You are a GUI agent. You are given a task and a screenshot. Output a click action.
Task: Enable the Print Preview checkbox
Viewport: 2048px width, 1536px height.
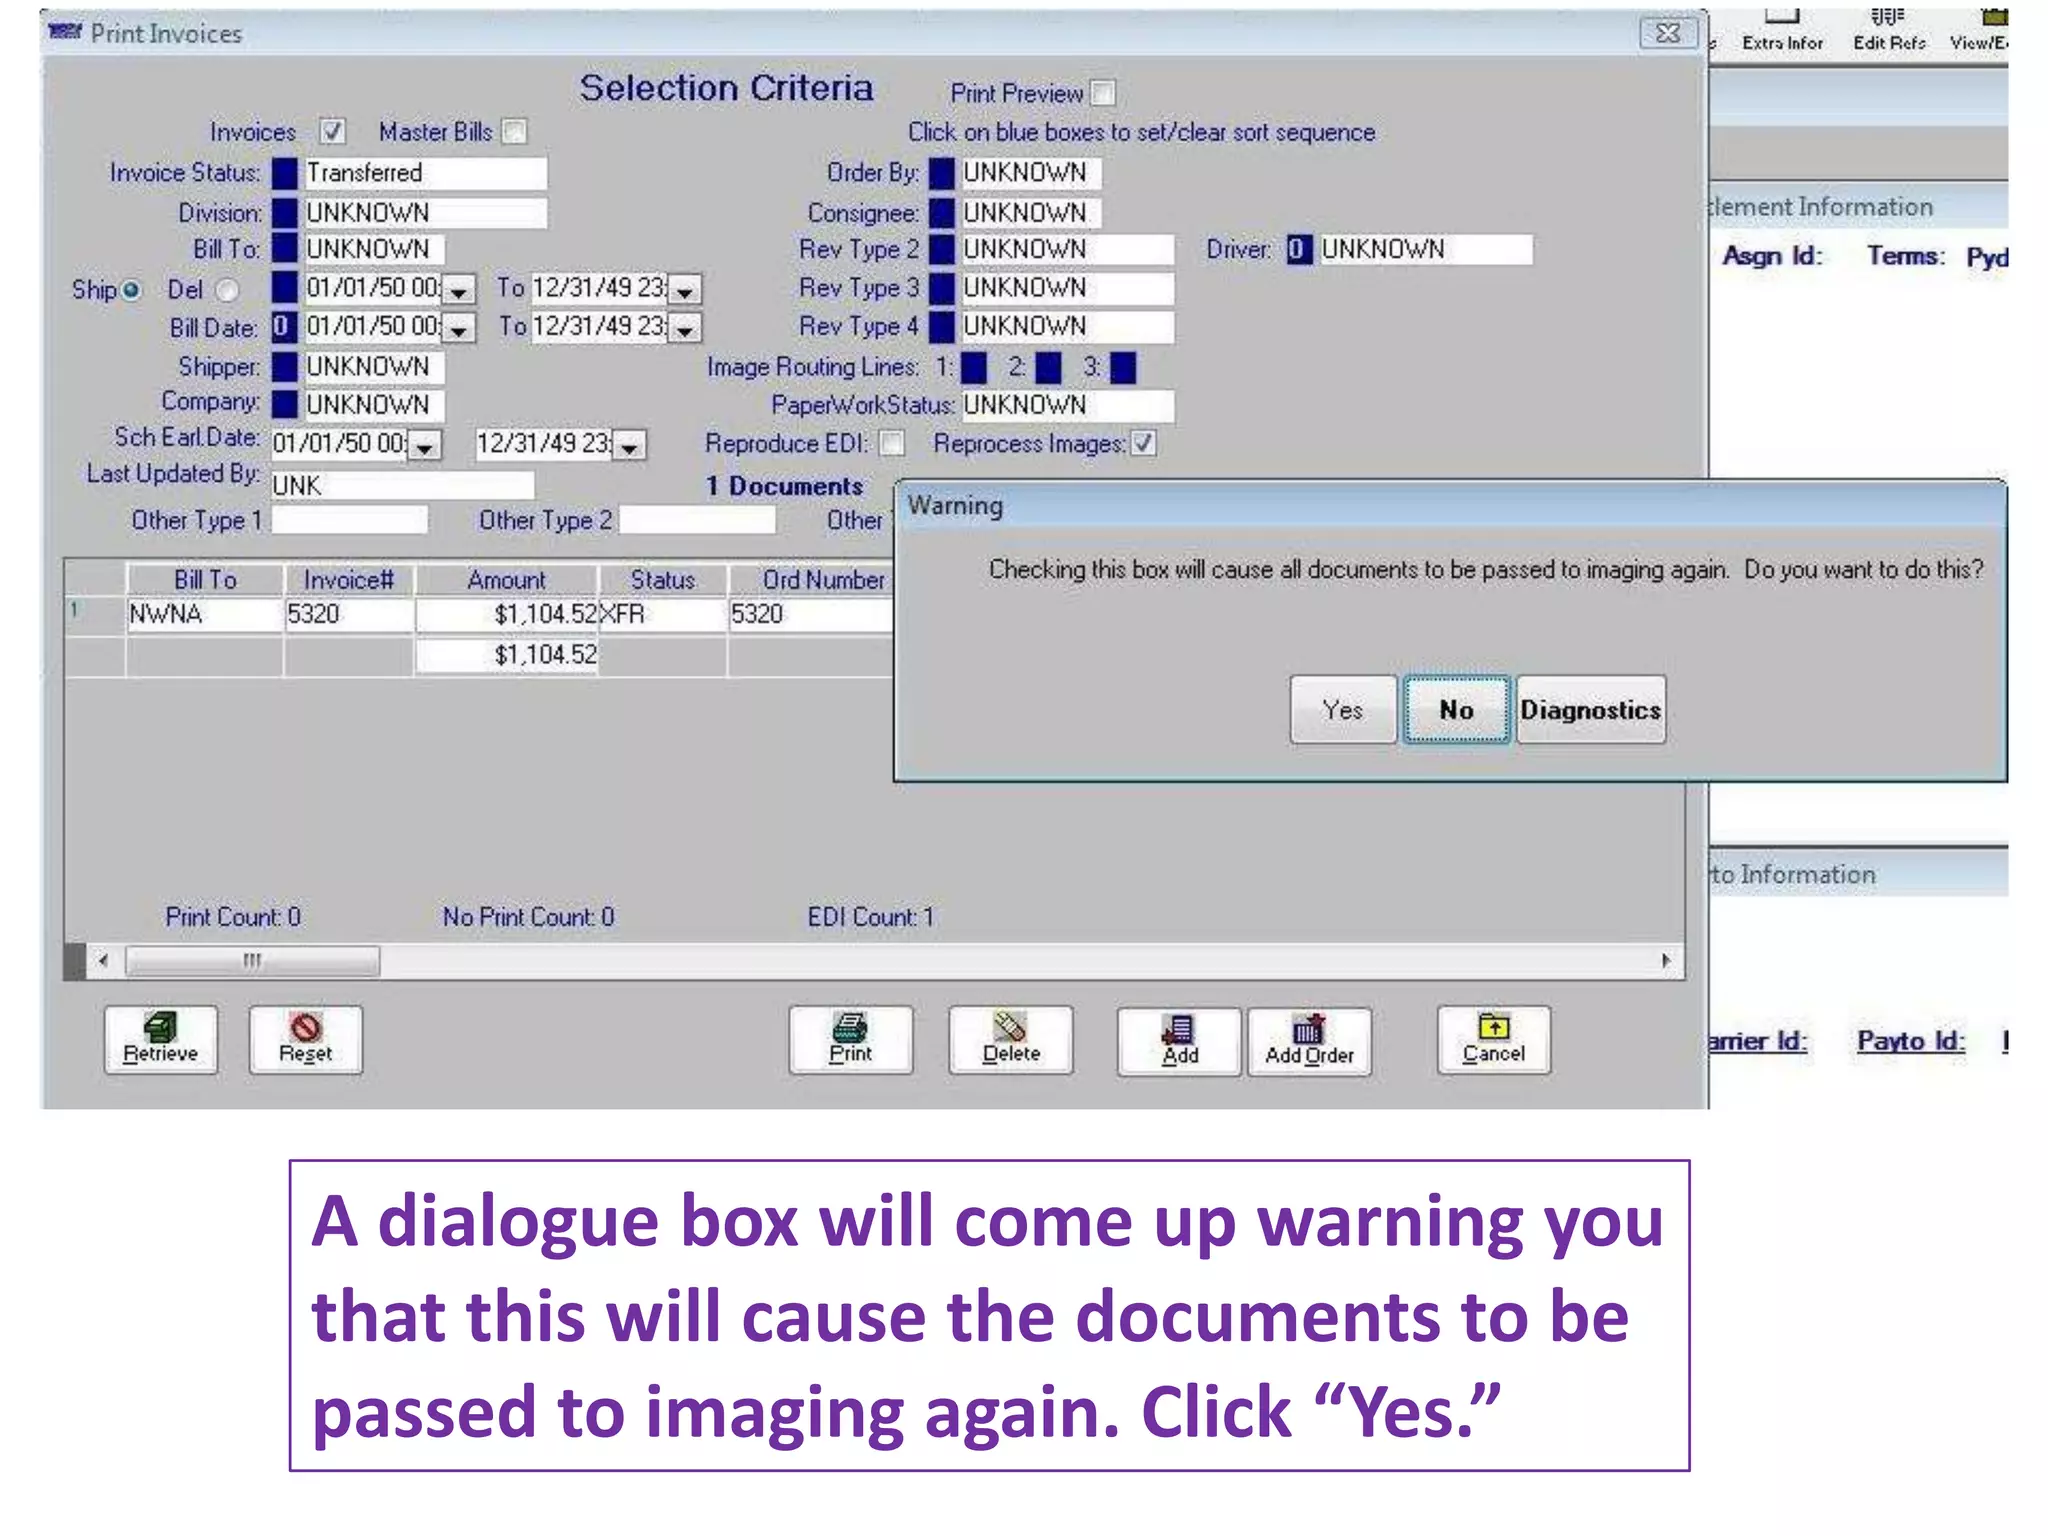point(1103,93)
